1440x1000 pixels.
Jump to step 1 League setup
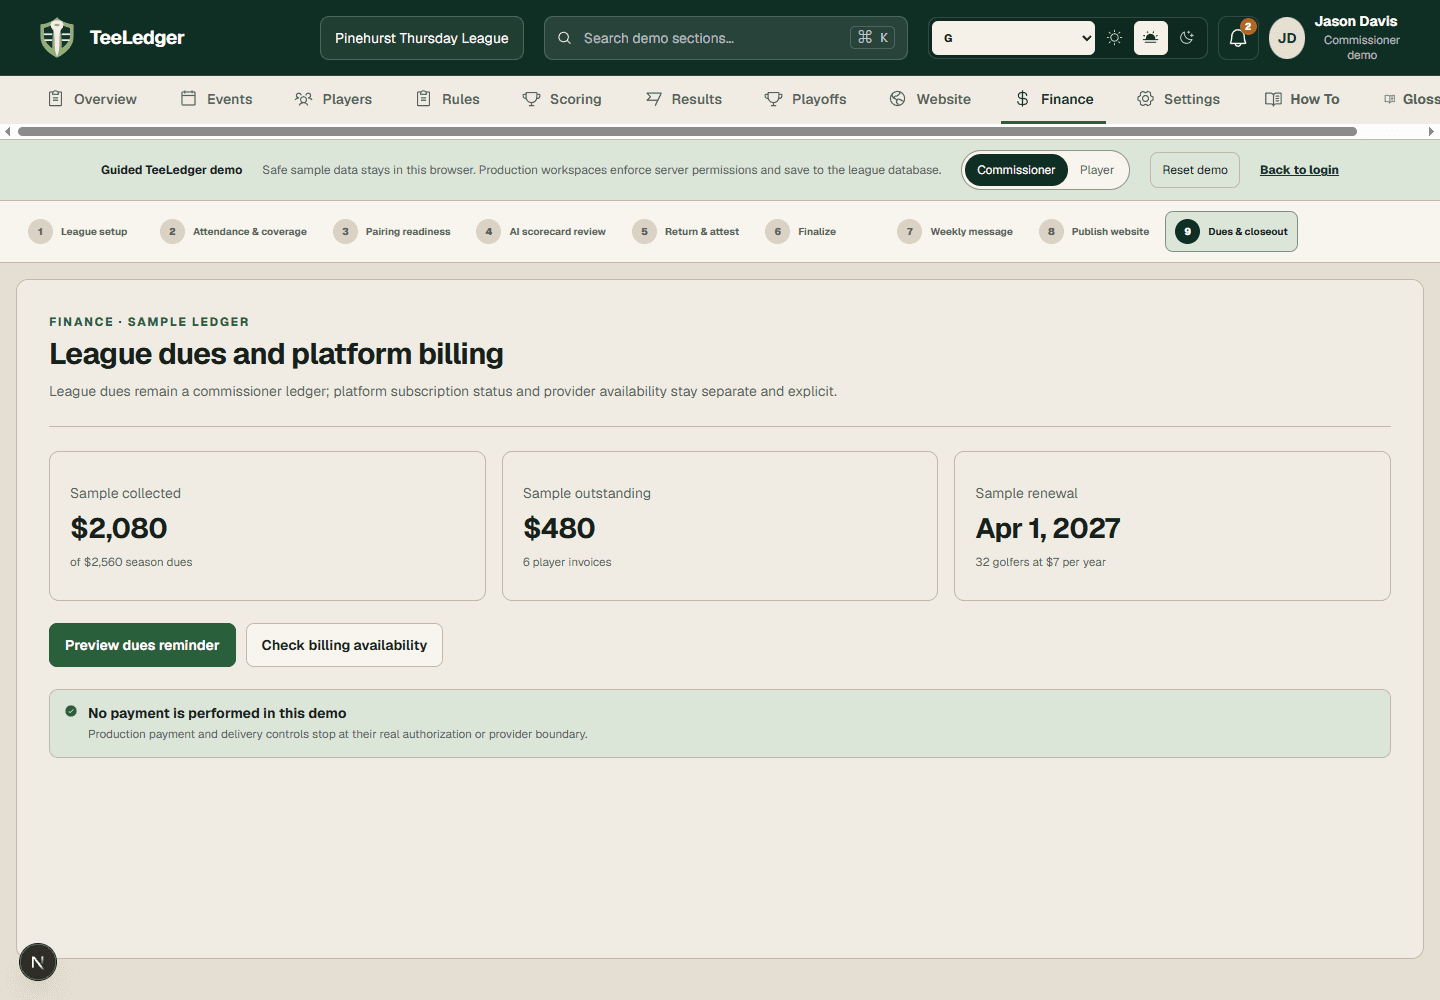(x=78, y=231)
